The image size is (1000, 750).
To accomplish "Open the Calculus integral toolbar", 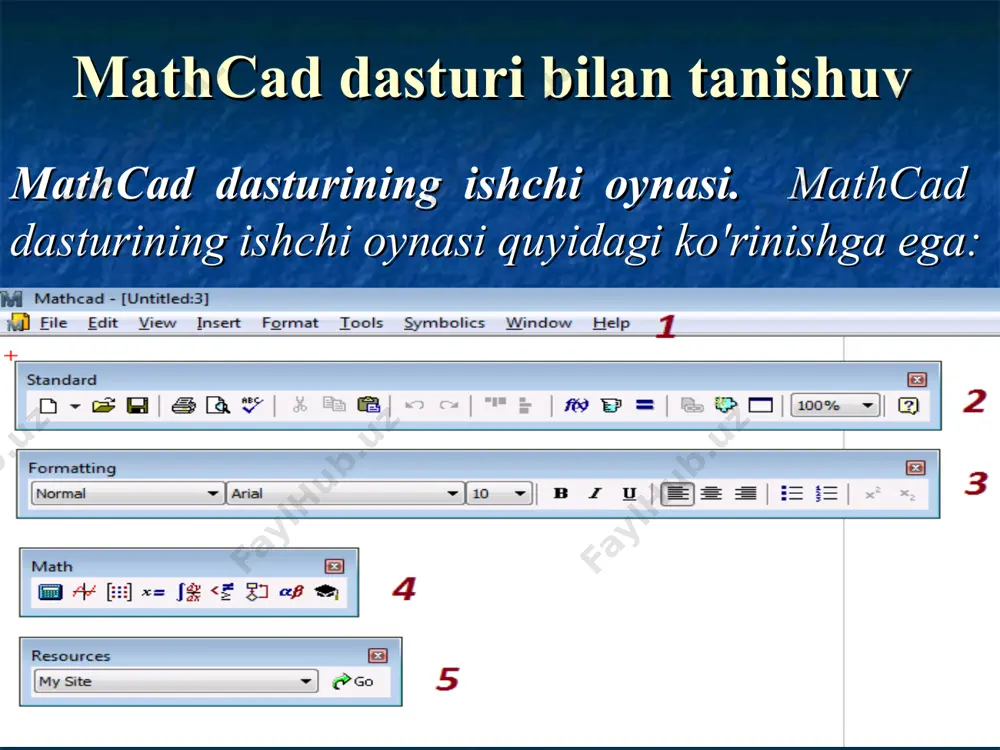I will click(x=189, y=592).
